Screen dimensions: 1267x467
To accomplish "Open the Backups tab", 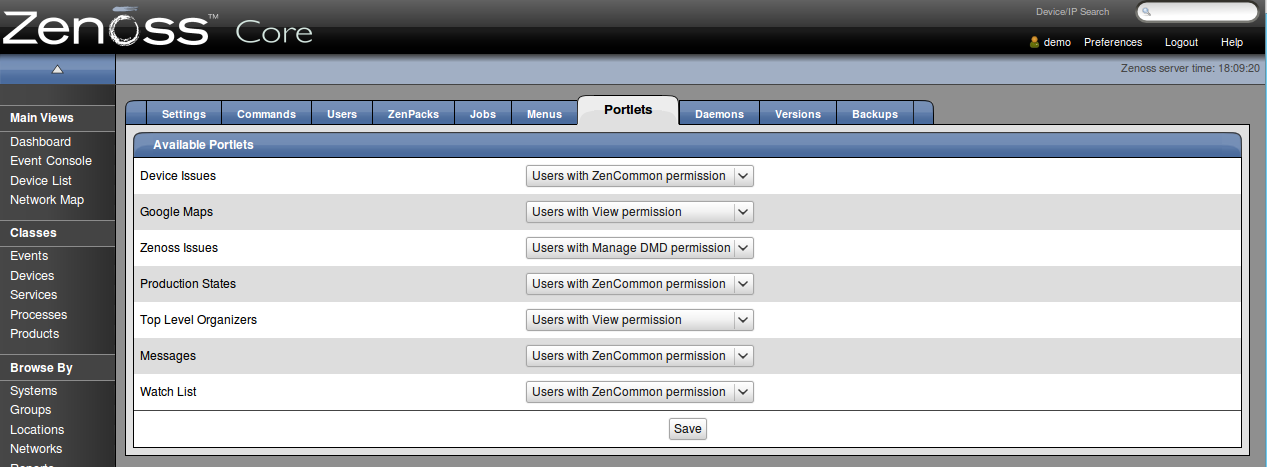I will 874,114.
